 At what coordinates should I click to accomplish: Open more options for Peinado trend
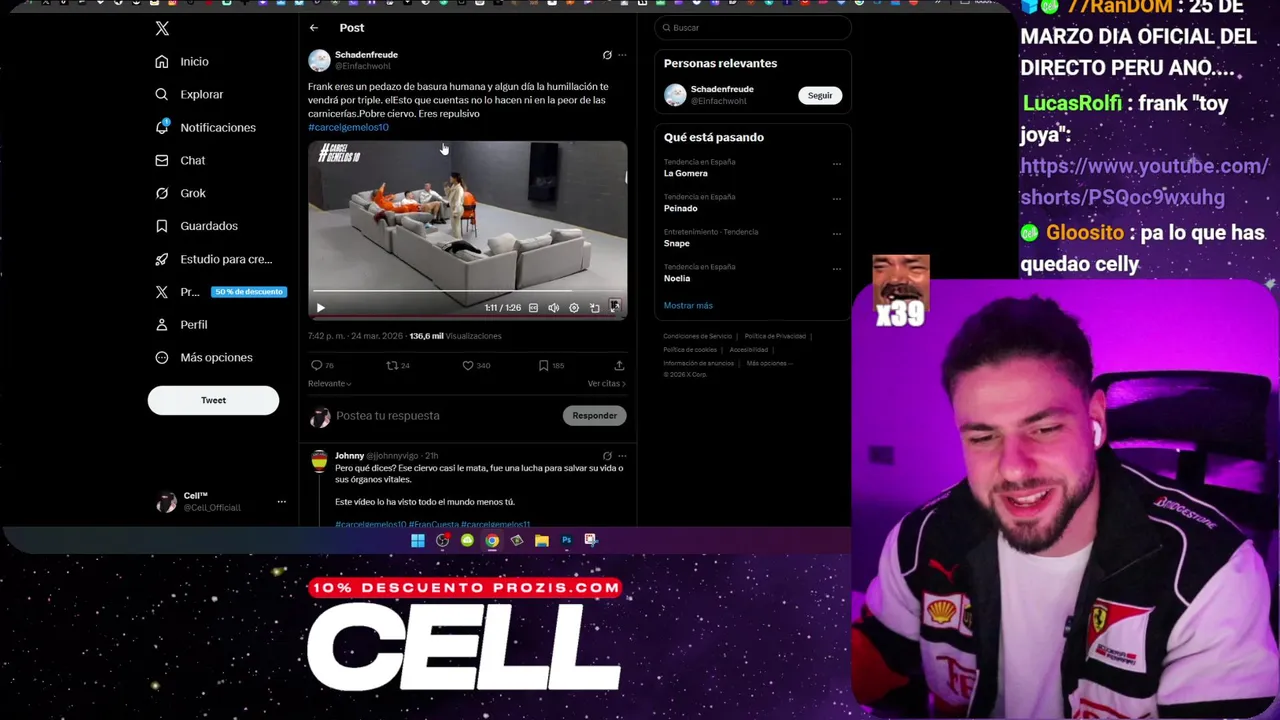(837, 198)
